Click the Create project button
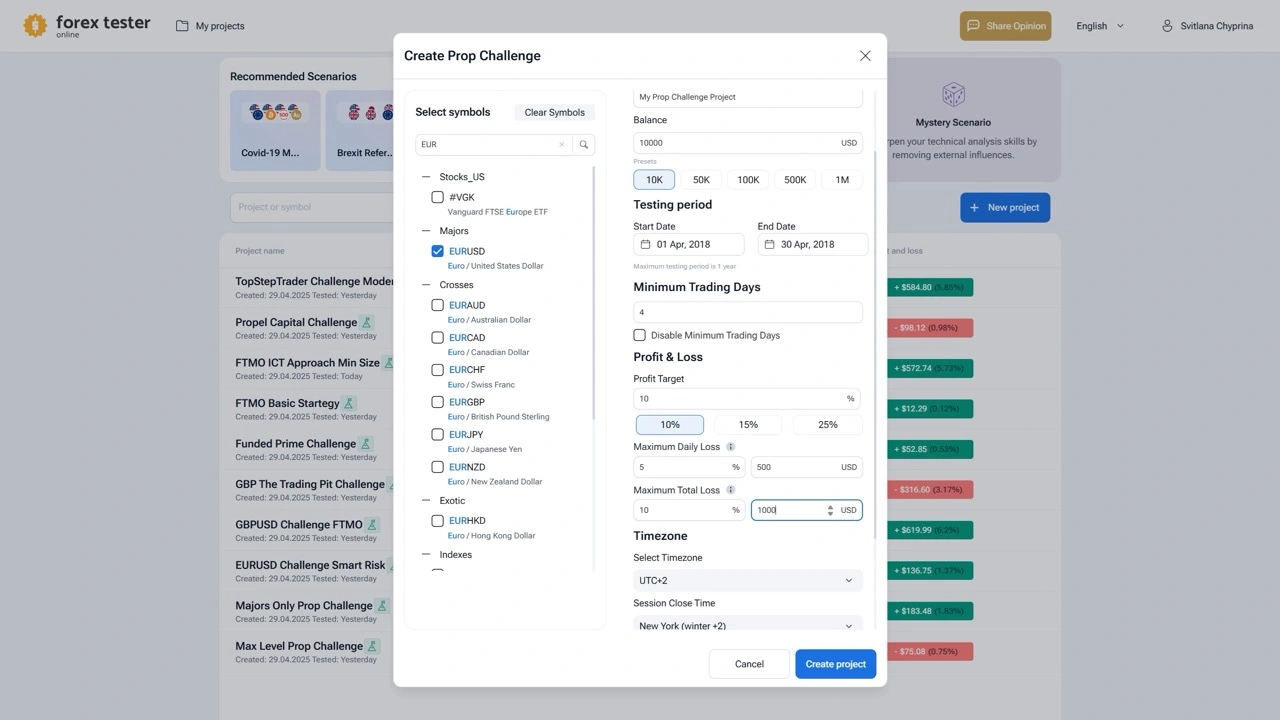The height and width of the screenshot is (720, 1280). click(x=835, y=664)
